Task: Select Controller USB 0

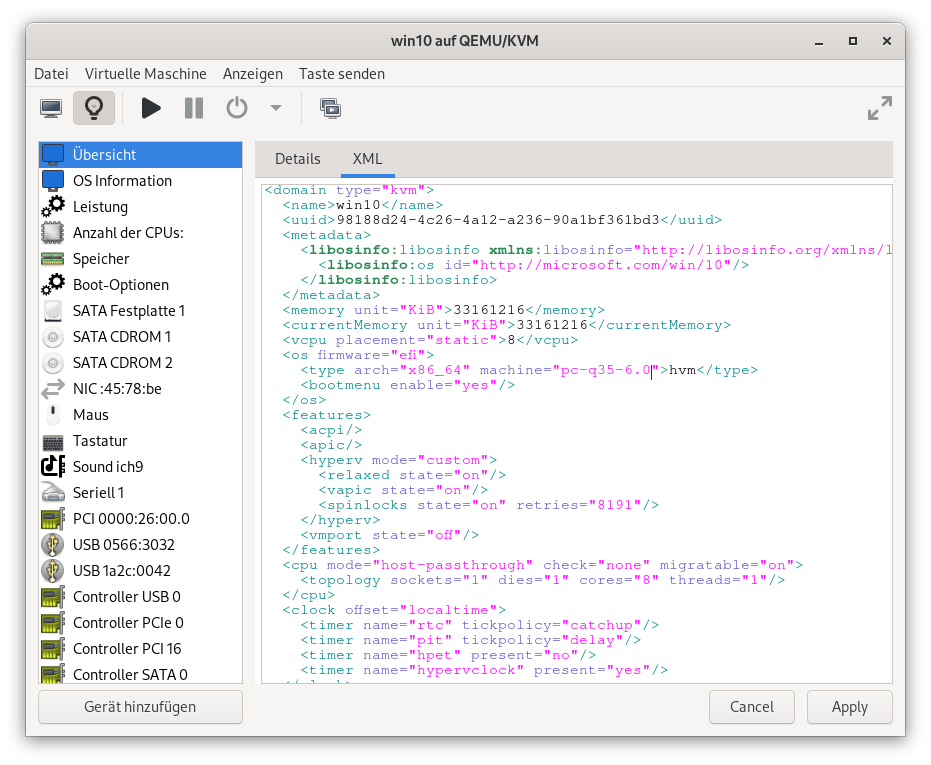Action: pyautogui.click(x=141, y=597)
